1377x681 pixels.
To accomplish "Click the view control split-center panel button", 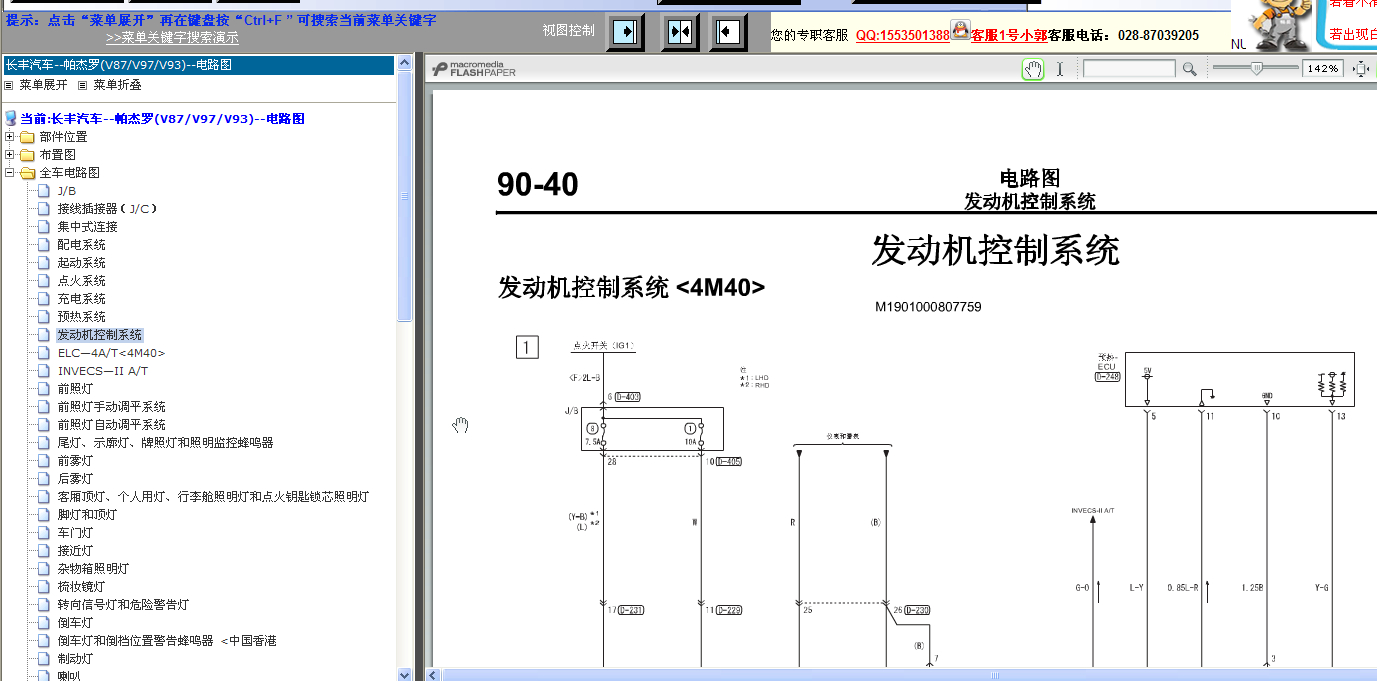I will (x=680, y=32).
